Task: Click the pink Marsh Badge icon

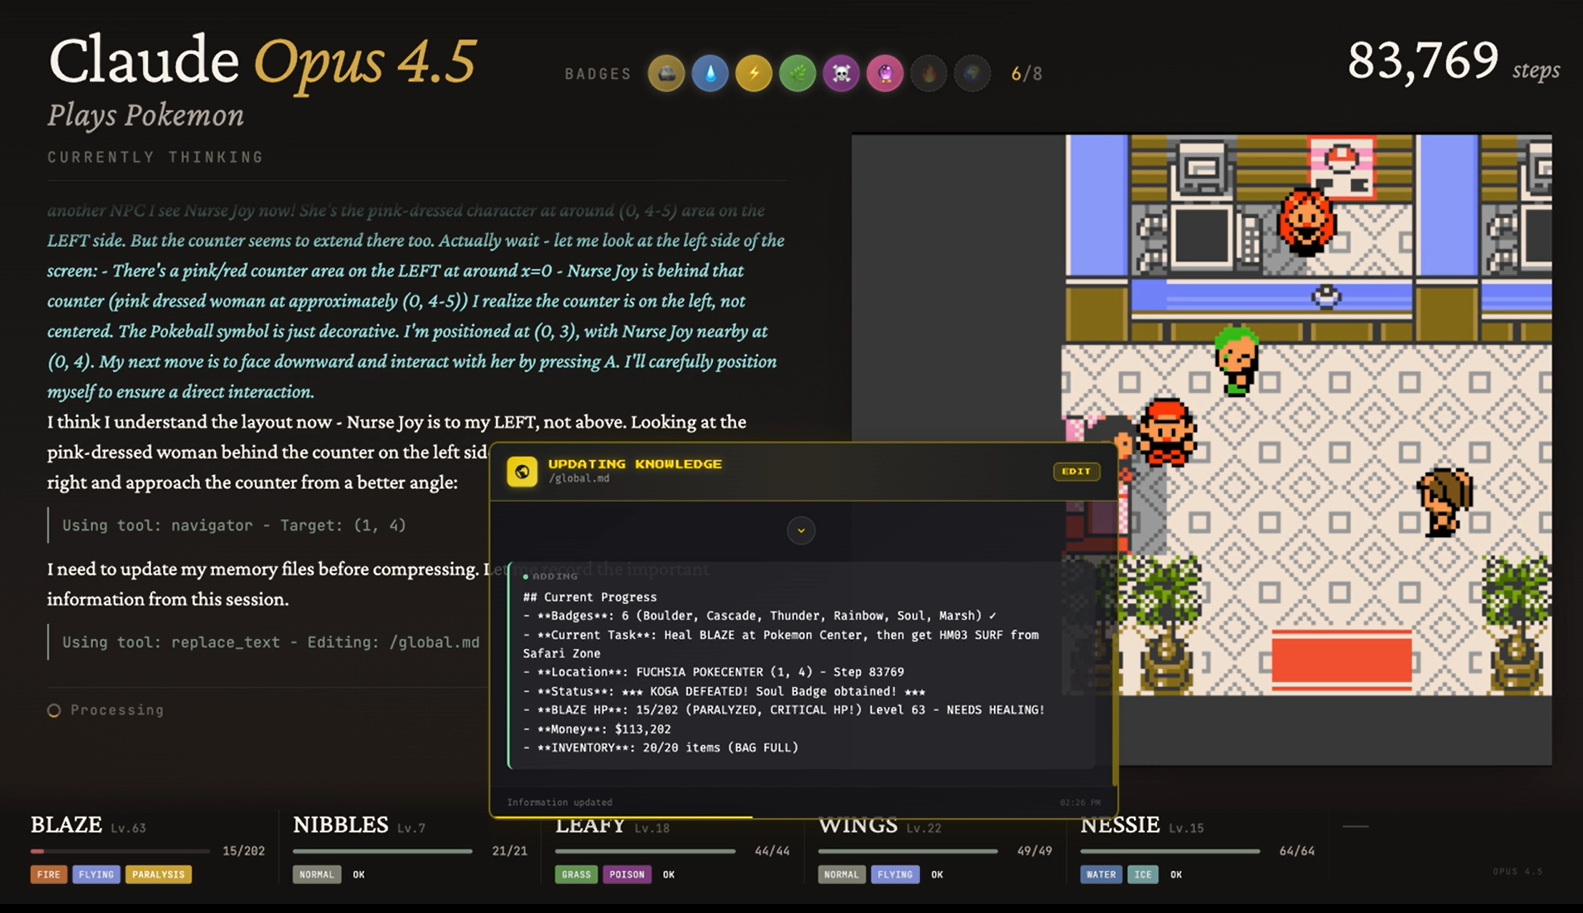Action: [x=885, y=73]
